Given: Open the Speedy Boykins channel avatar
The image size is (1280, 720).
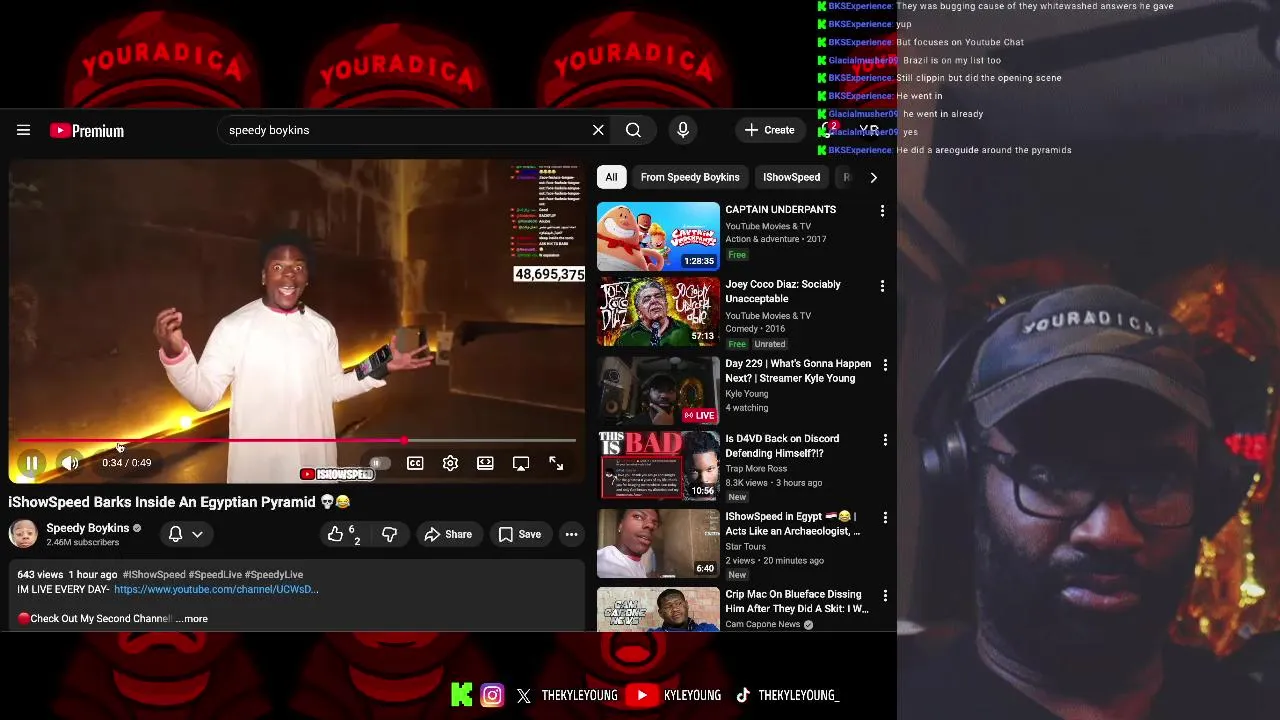Looking at the screenshot, I should pos(23,534).
